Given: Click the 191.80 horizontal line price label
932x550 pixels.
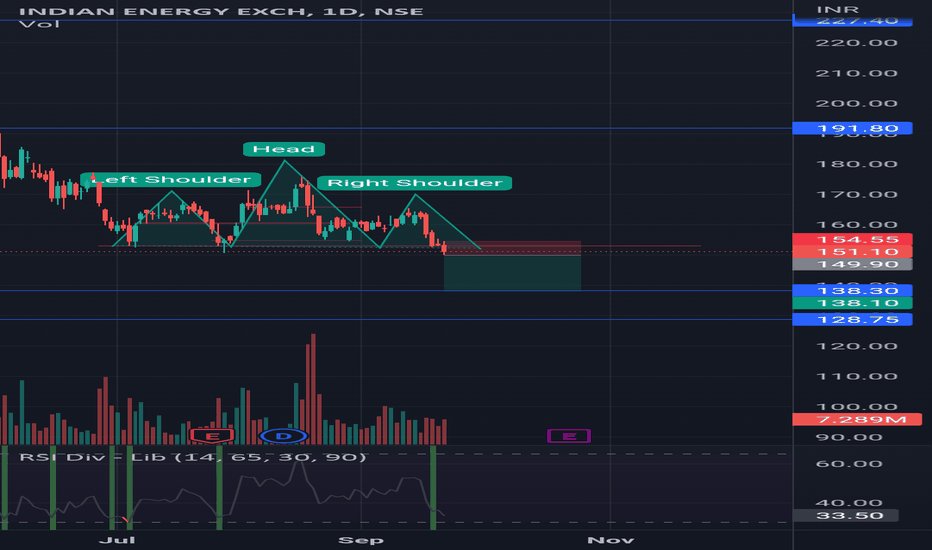Looking at the screenshot, I should pyautogui.click(x=852, y=128).
